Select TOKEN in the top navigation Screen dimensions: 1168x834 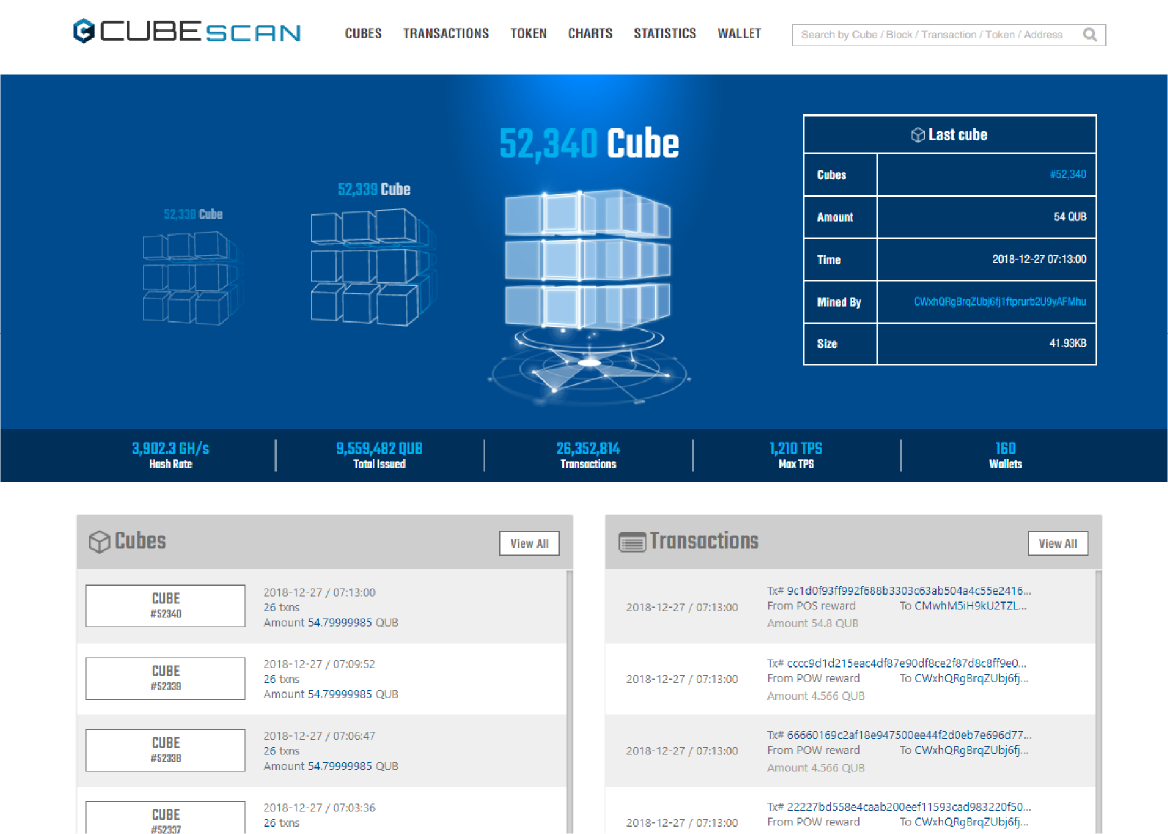(x=528, y=33)
